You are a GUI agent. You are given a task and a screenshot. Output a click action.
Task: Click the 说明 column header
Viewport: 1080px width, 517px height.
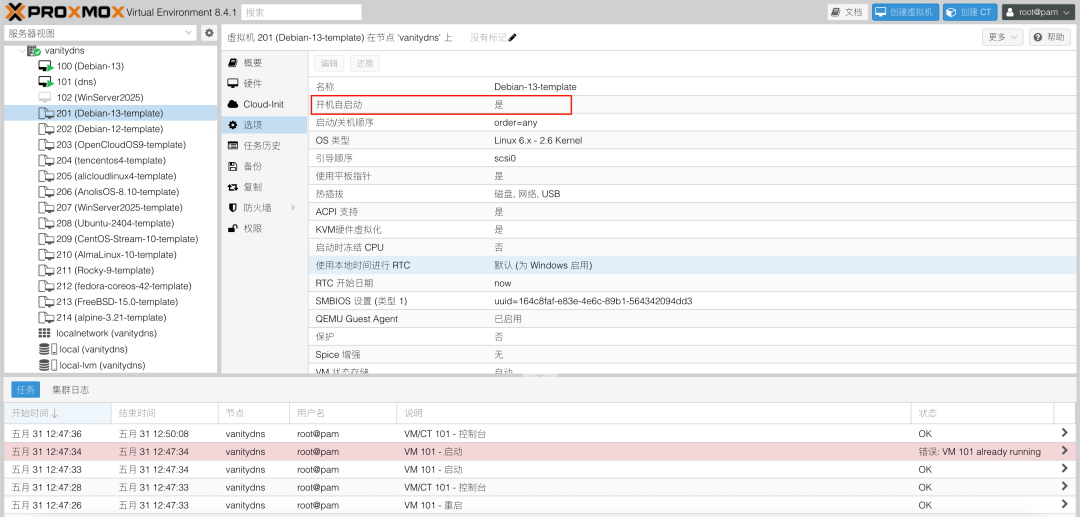coord(654,413)
